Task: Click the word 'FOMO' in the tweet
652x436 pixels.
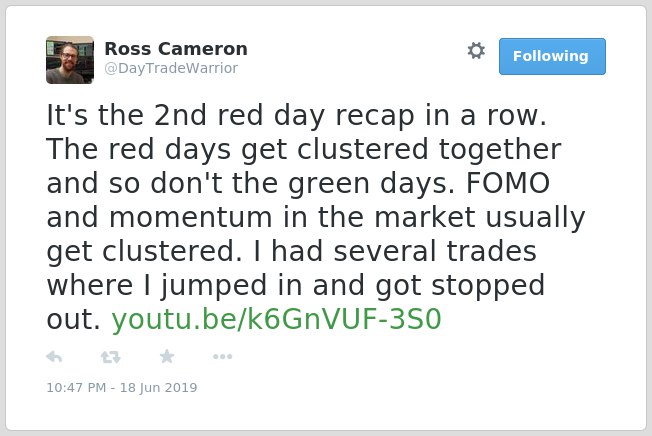Action: 508,183
